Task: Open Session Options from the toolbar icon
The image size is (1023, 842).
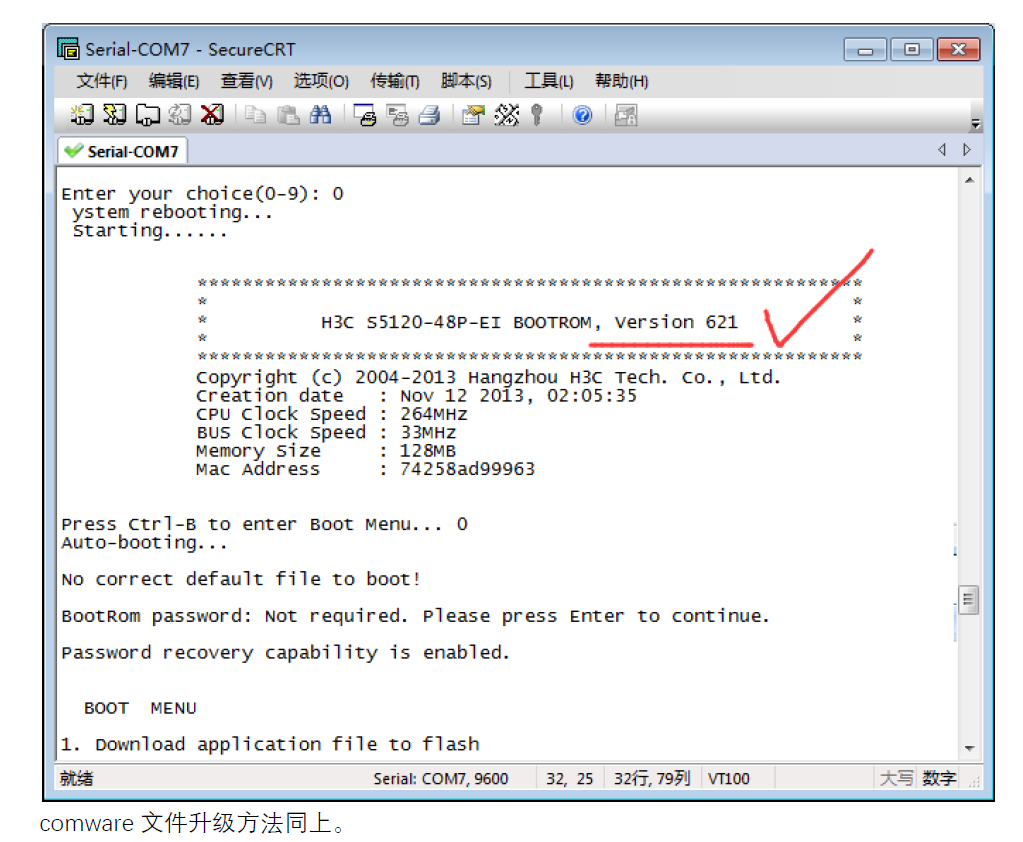Action: [473, 115]
